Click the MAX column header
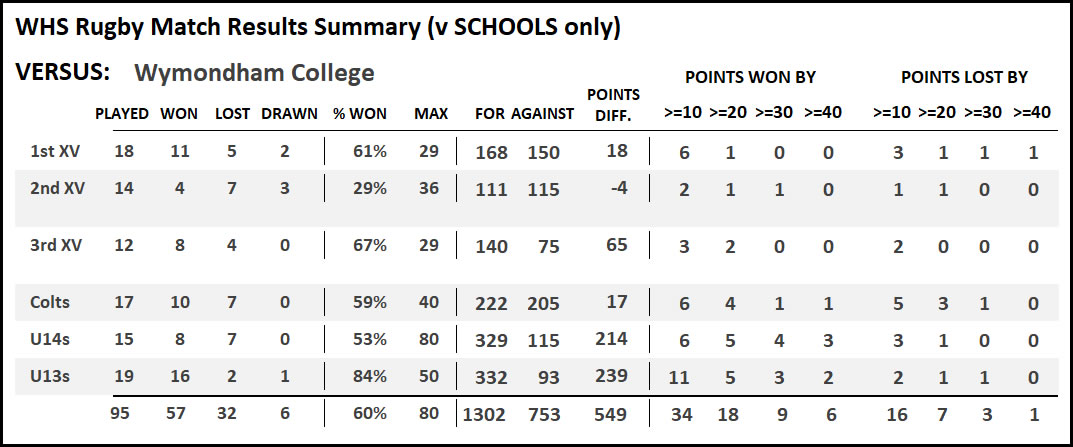Screen dimensions: 1073x447 (x=430, y=113)
